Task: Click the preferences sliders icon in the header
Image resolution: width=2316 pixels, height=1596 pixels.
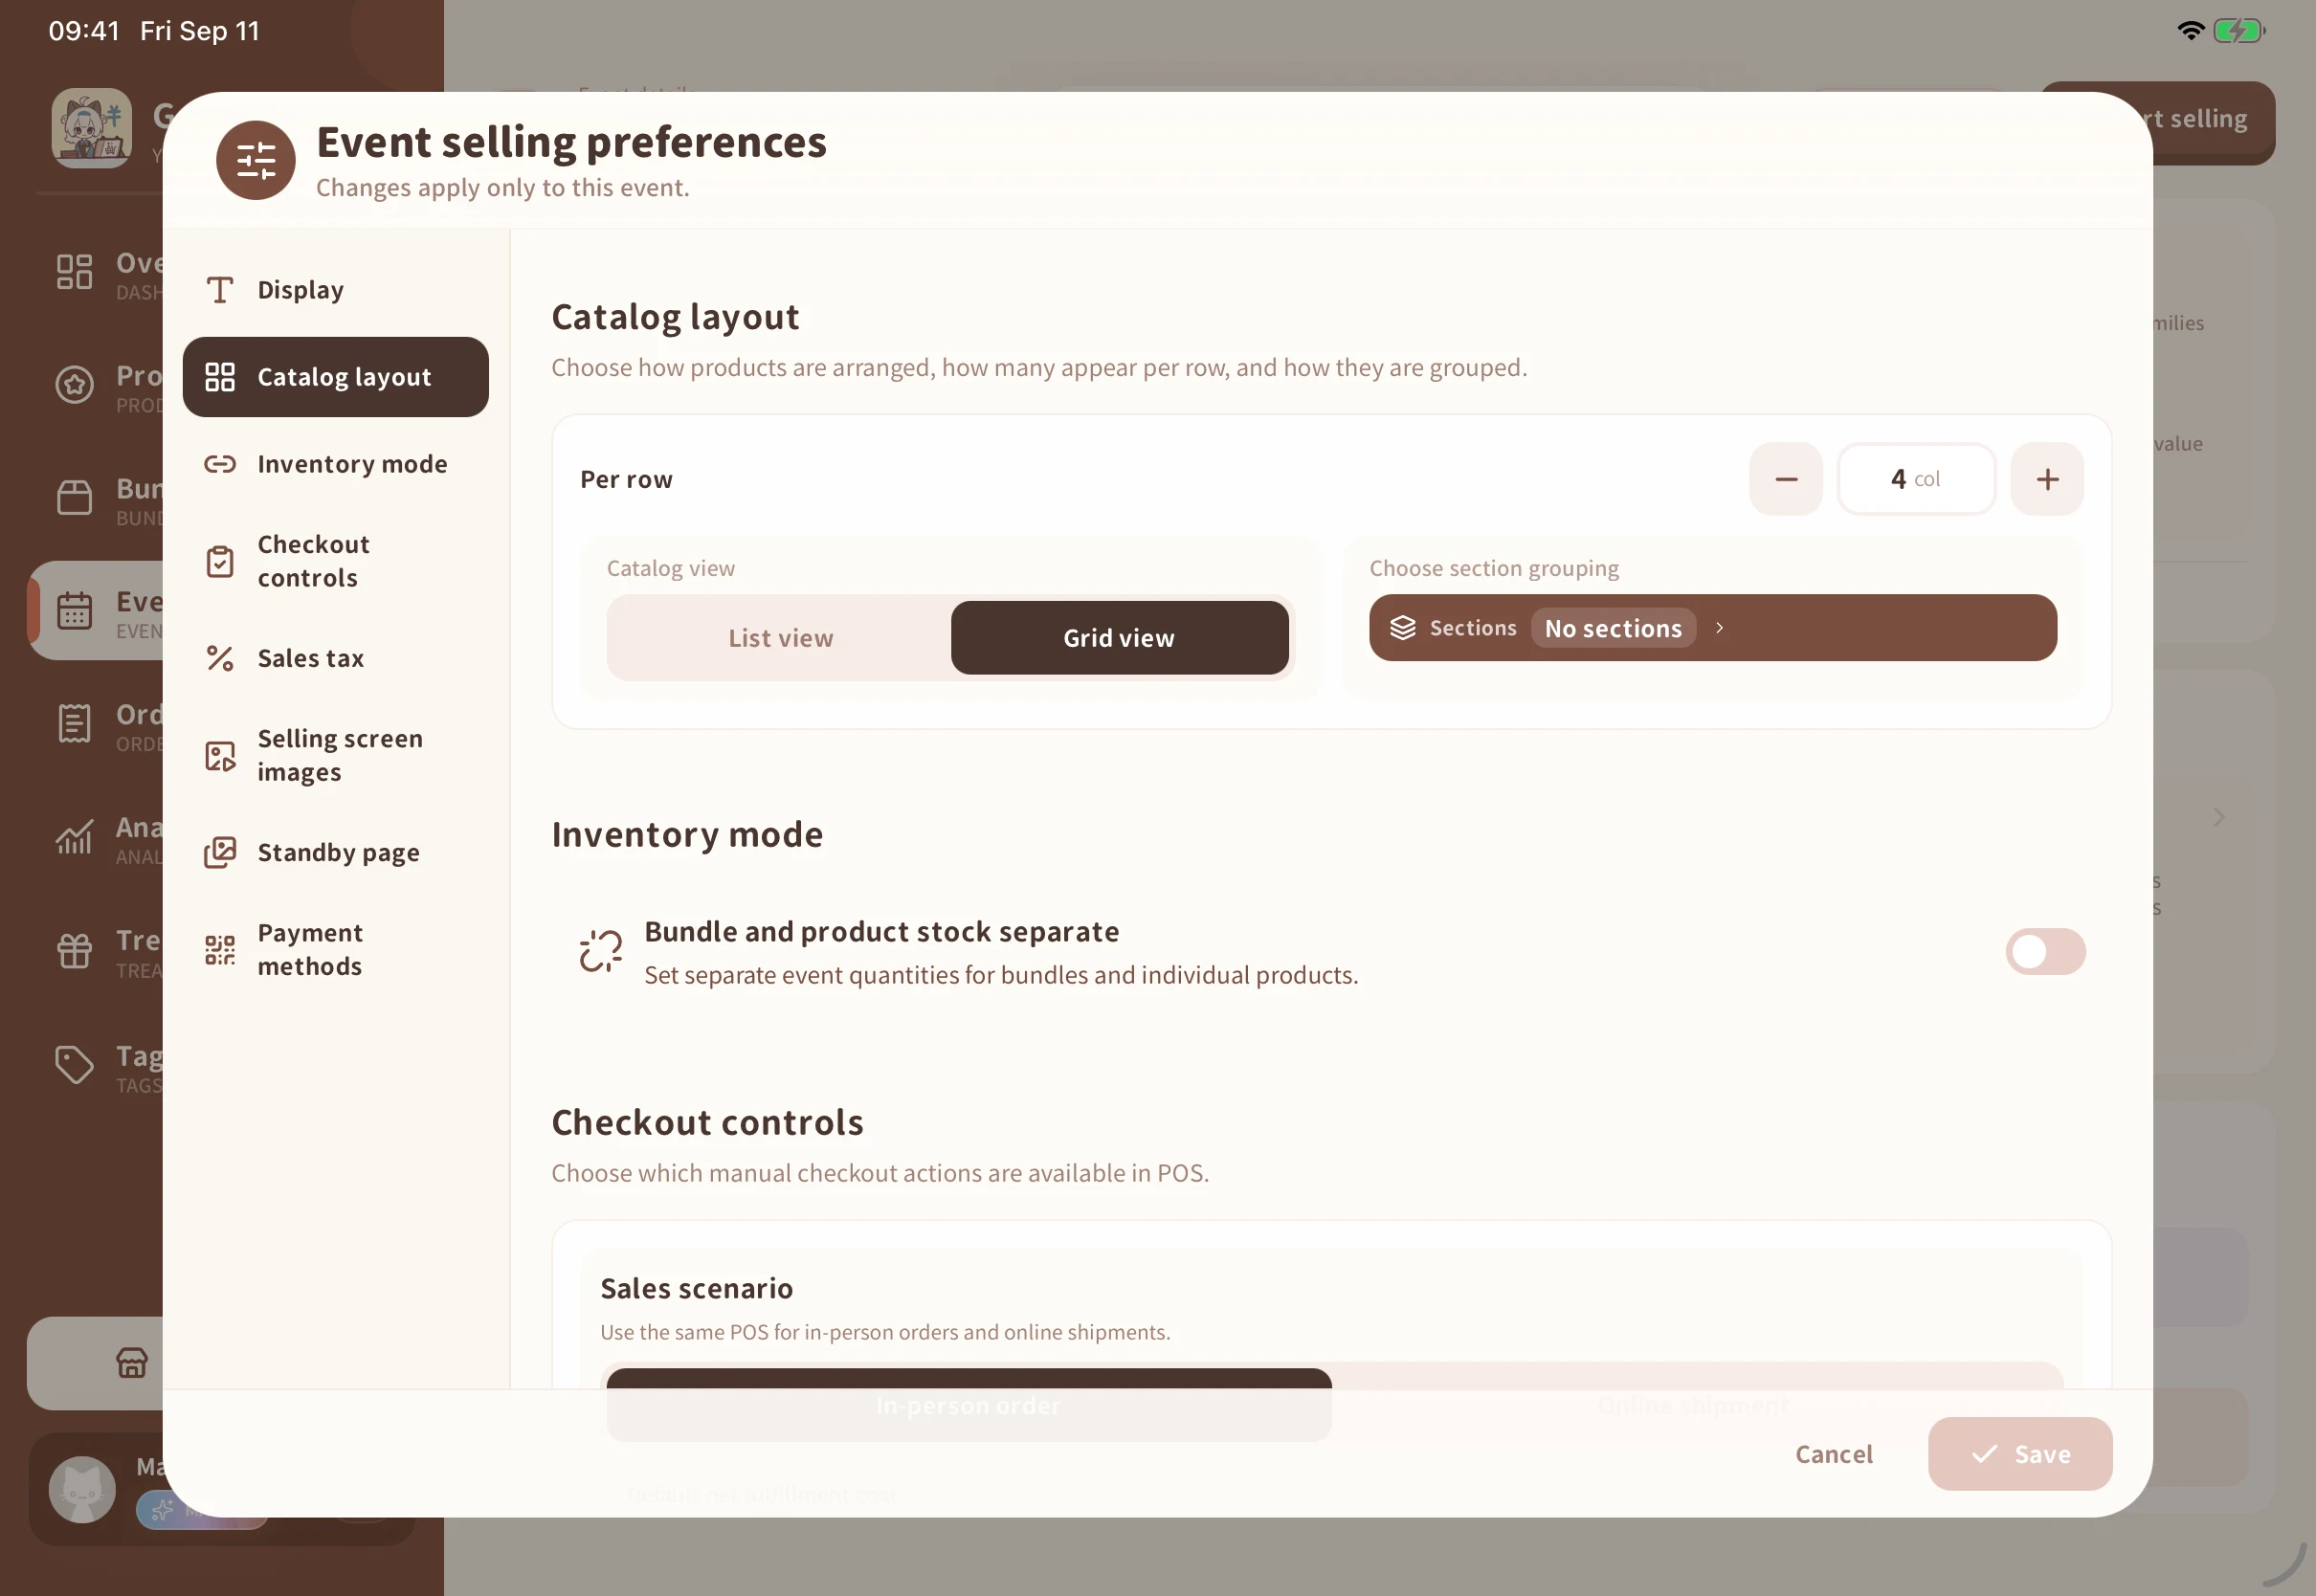Action: (x=256, y=160)
